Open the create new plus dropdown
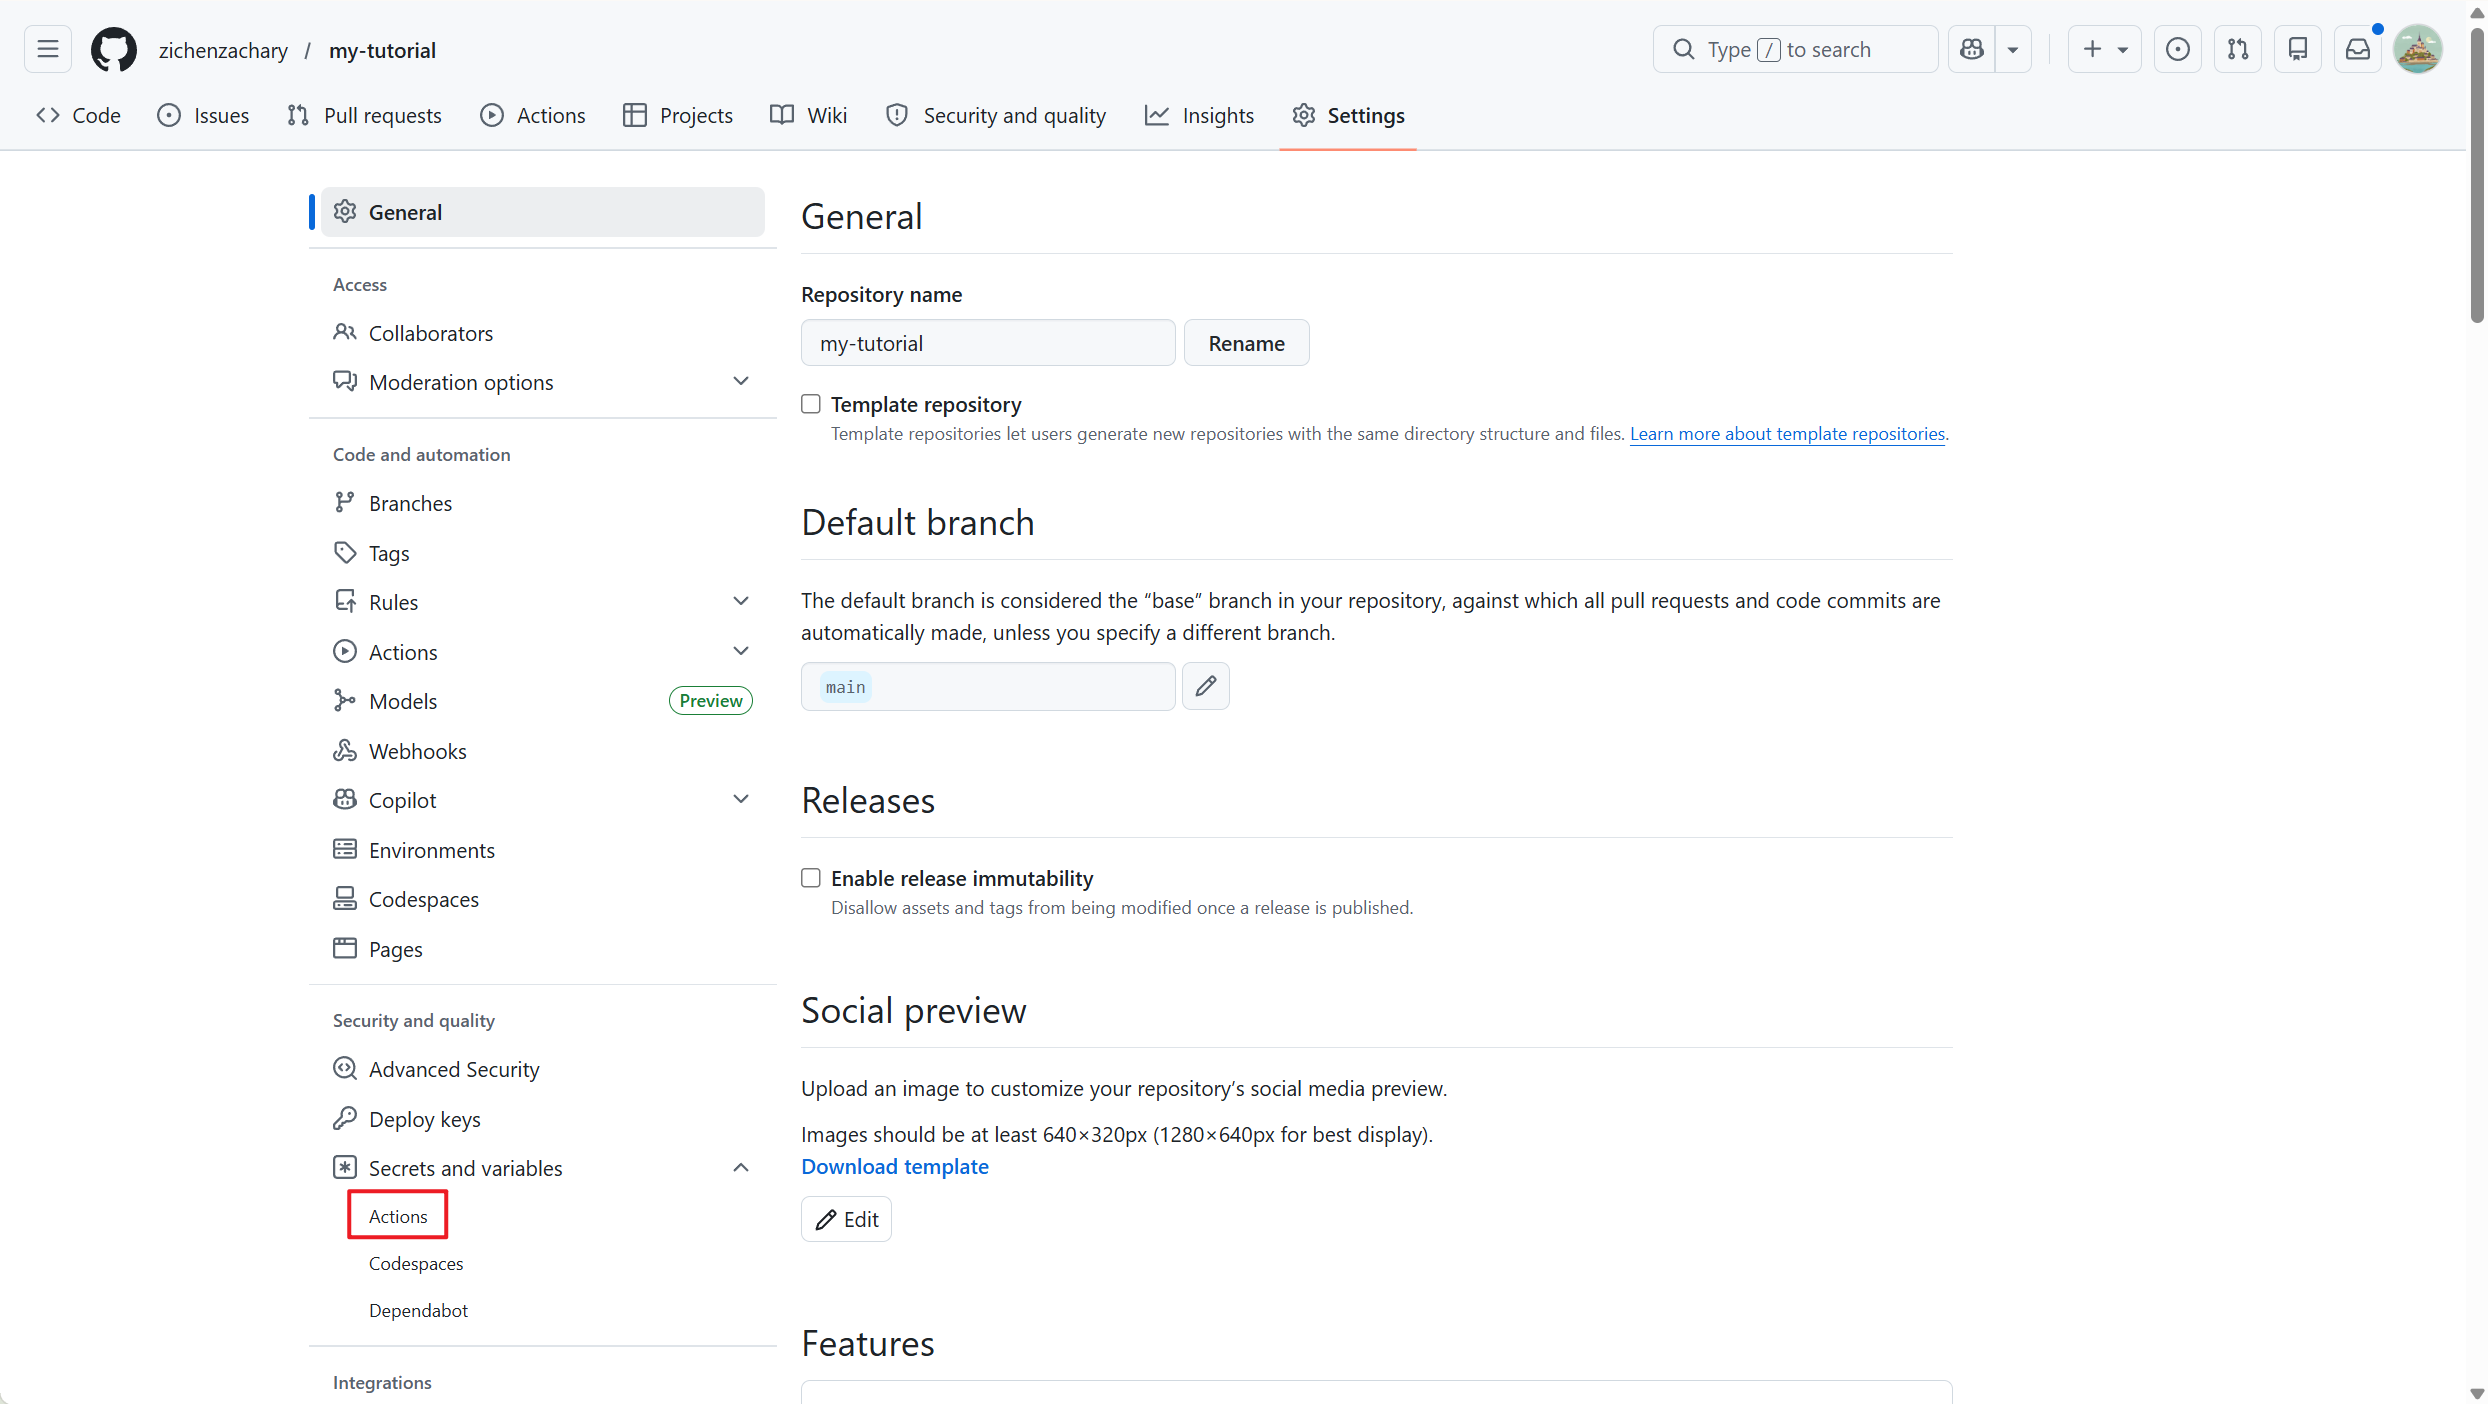 tap(2104, 50)
